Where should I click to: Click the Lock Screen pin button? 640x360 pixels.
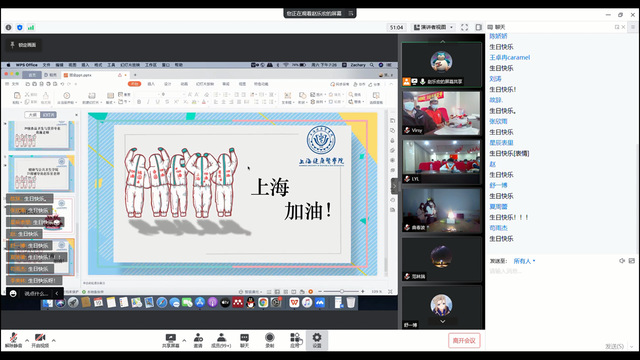coord(23,45)
